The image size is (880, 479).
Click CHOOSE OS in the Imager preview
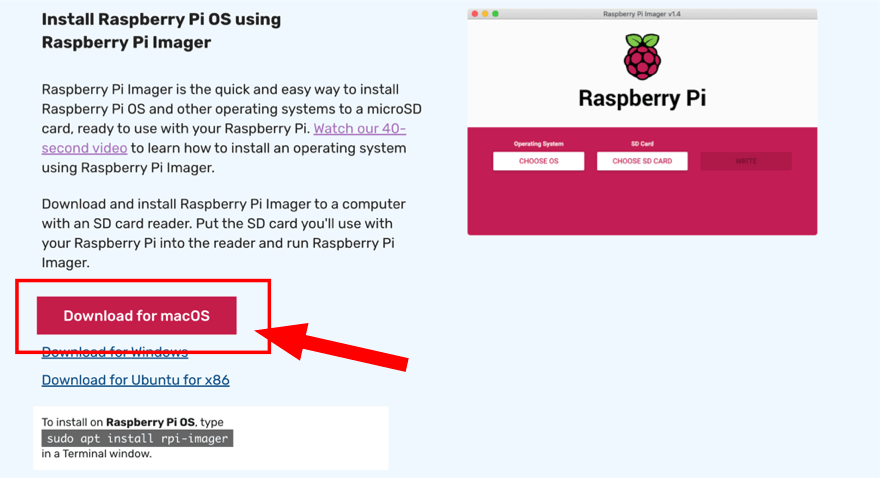[538, 161]
